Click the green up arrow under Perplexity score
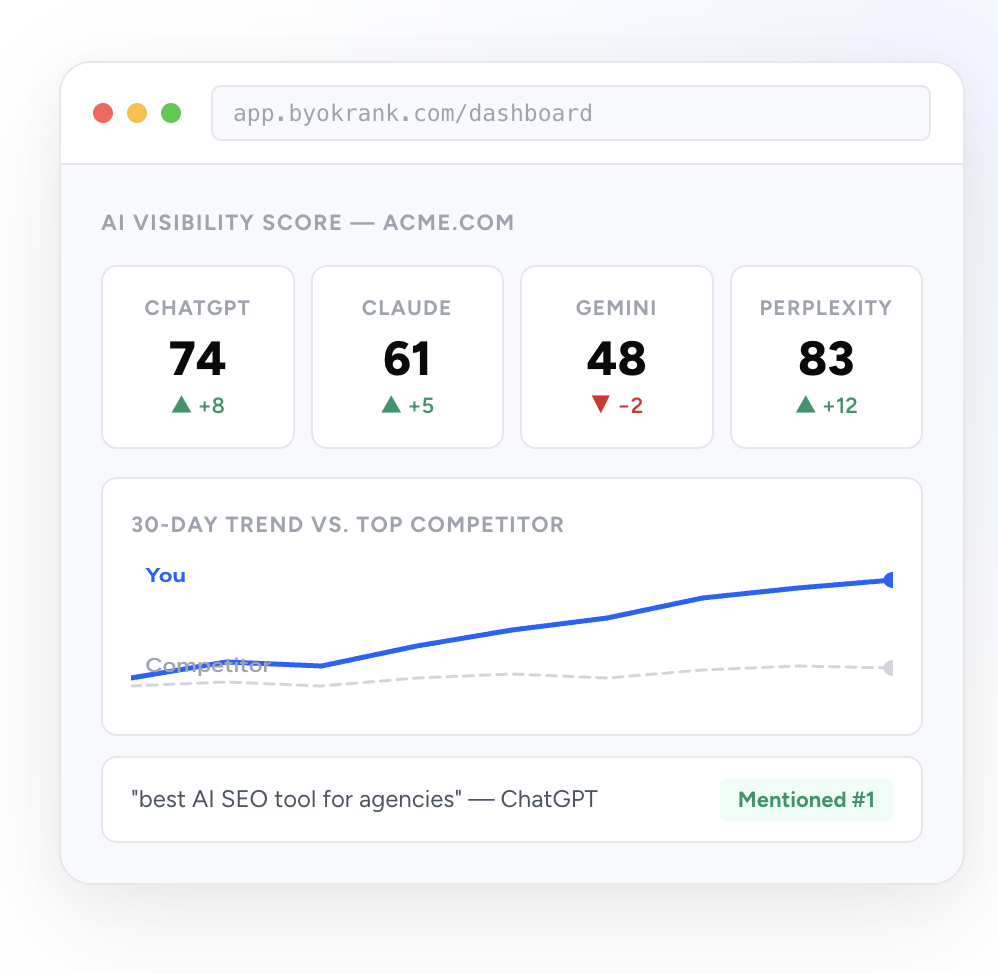 [805, 405]
